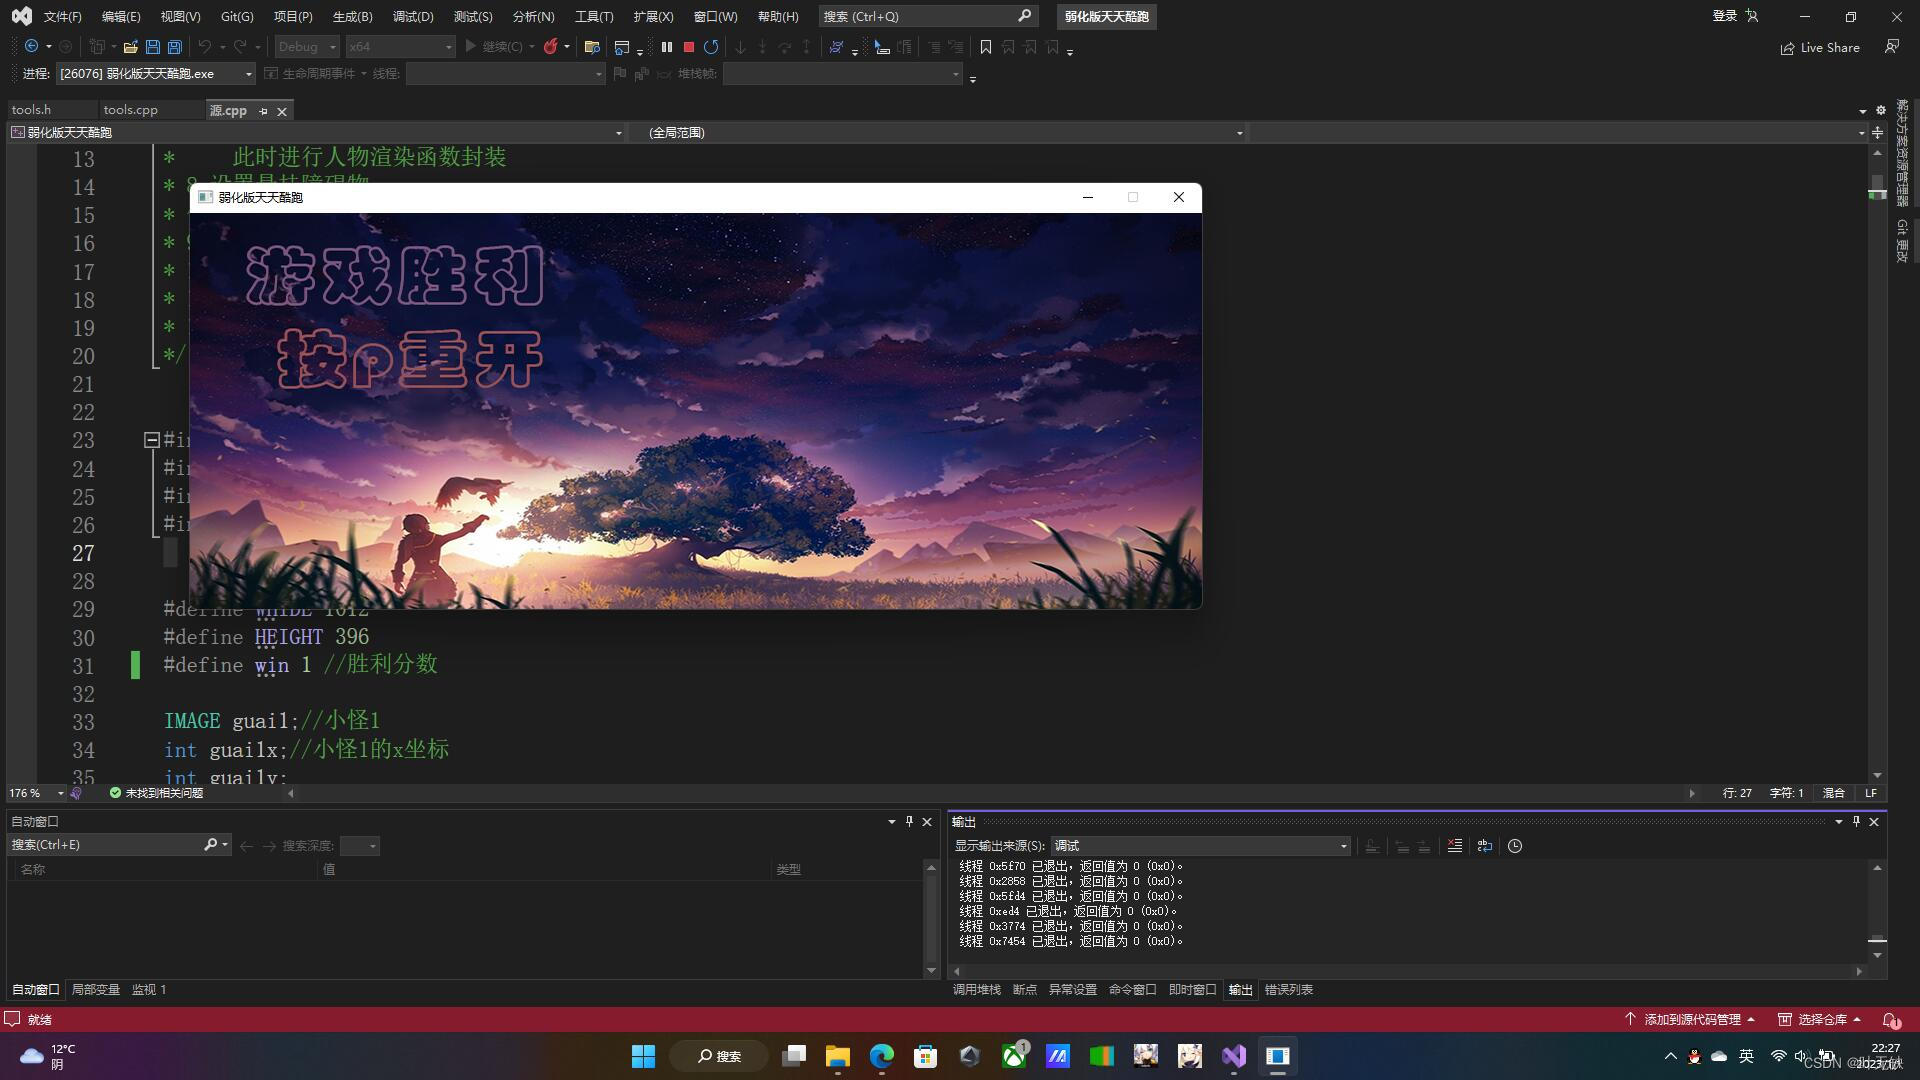Image resolution: width=1920 pixels, height=1080 pixels.
Task: Pause execution with Break All button
Action: (667, 47)
